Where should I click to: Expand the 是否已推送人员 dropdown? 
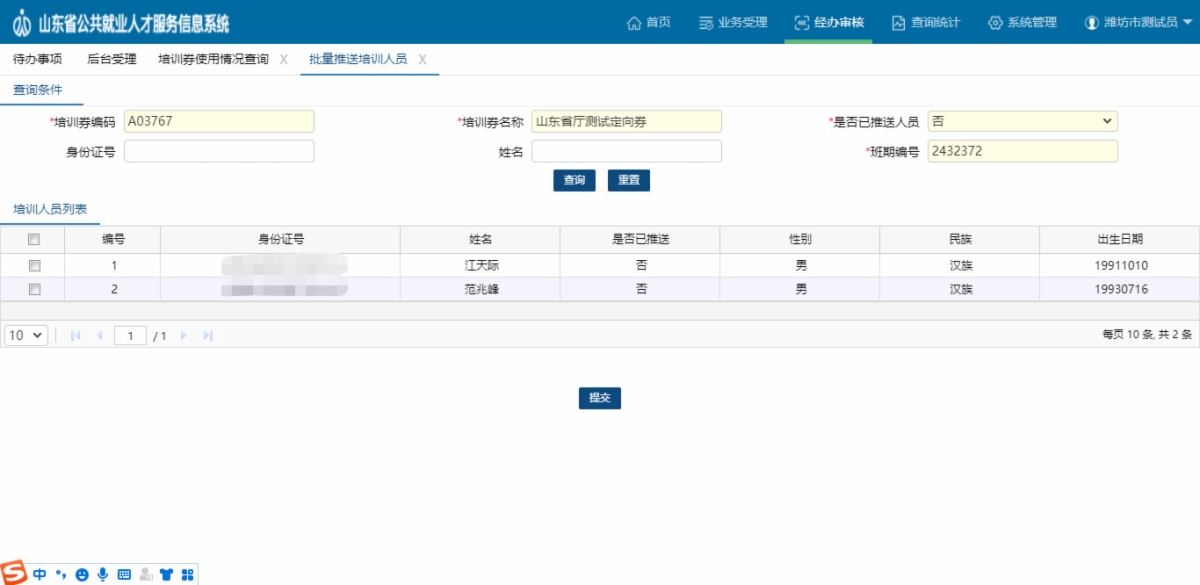pyautogui.click(x=1022, y=121)
